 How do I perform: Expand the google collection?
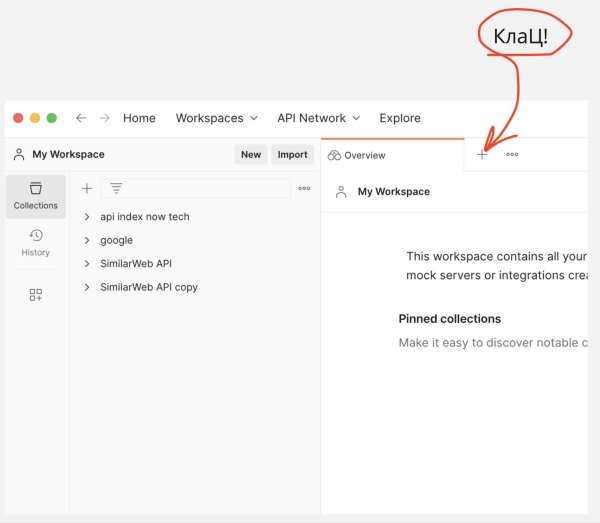[x=87, y=241]
